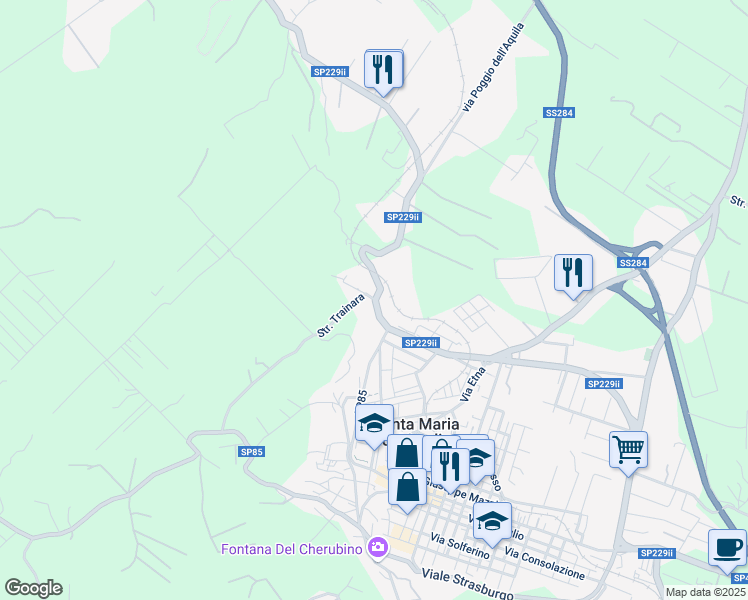Open the graduation cap marker by Via Consolazione
The height and width of the screenshot is (600, 748).
pos(492,523)
